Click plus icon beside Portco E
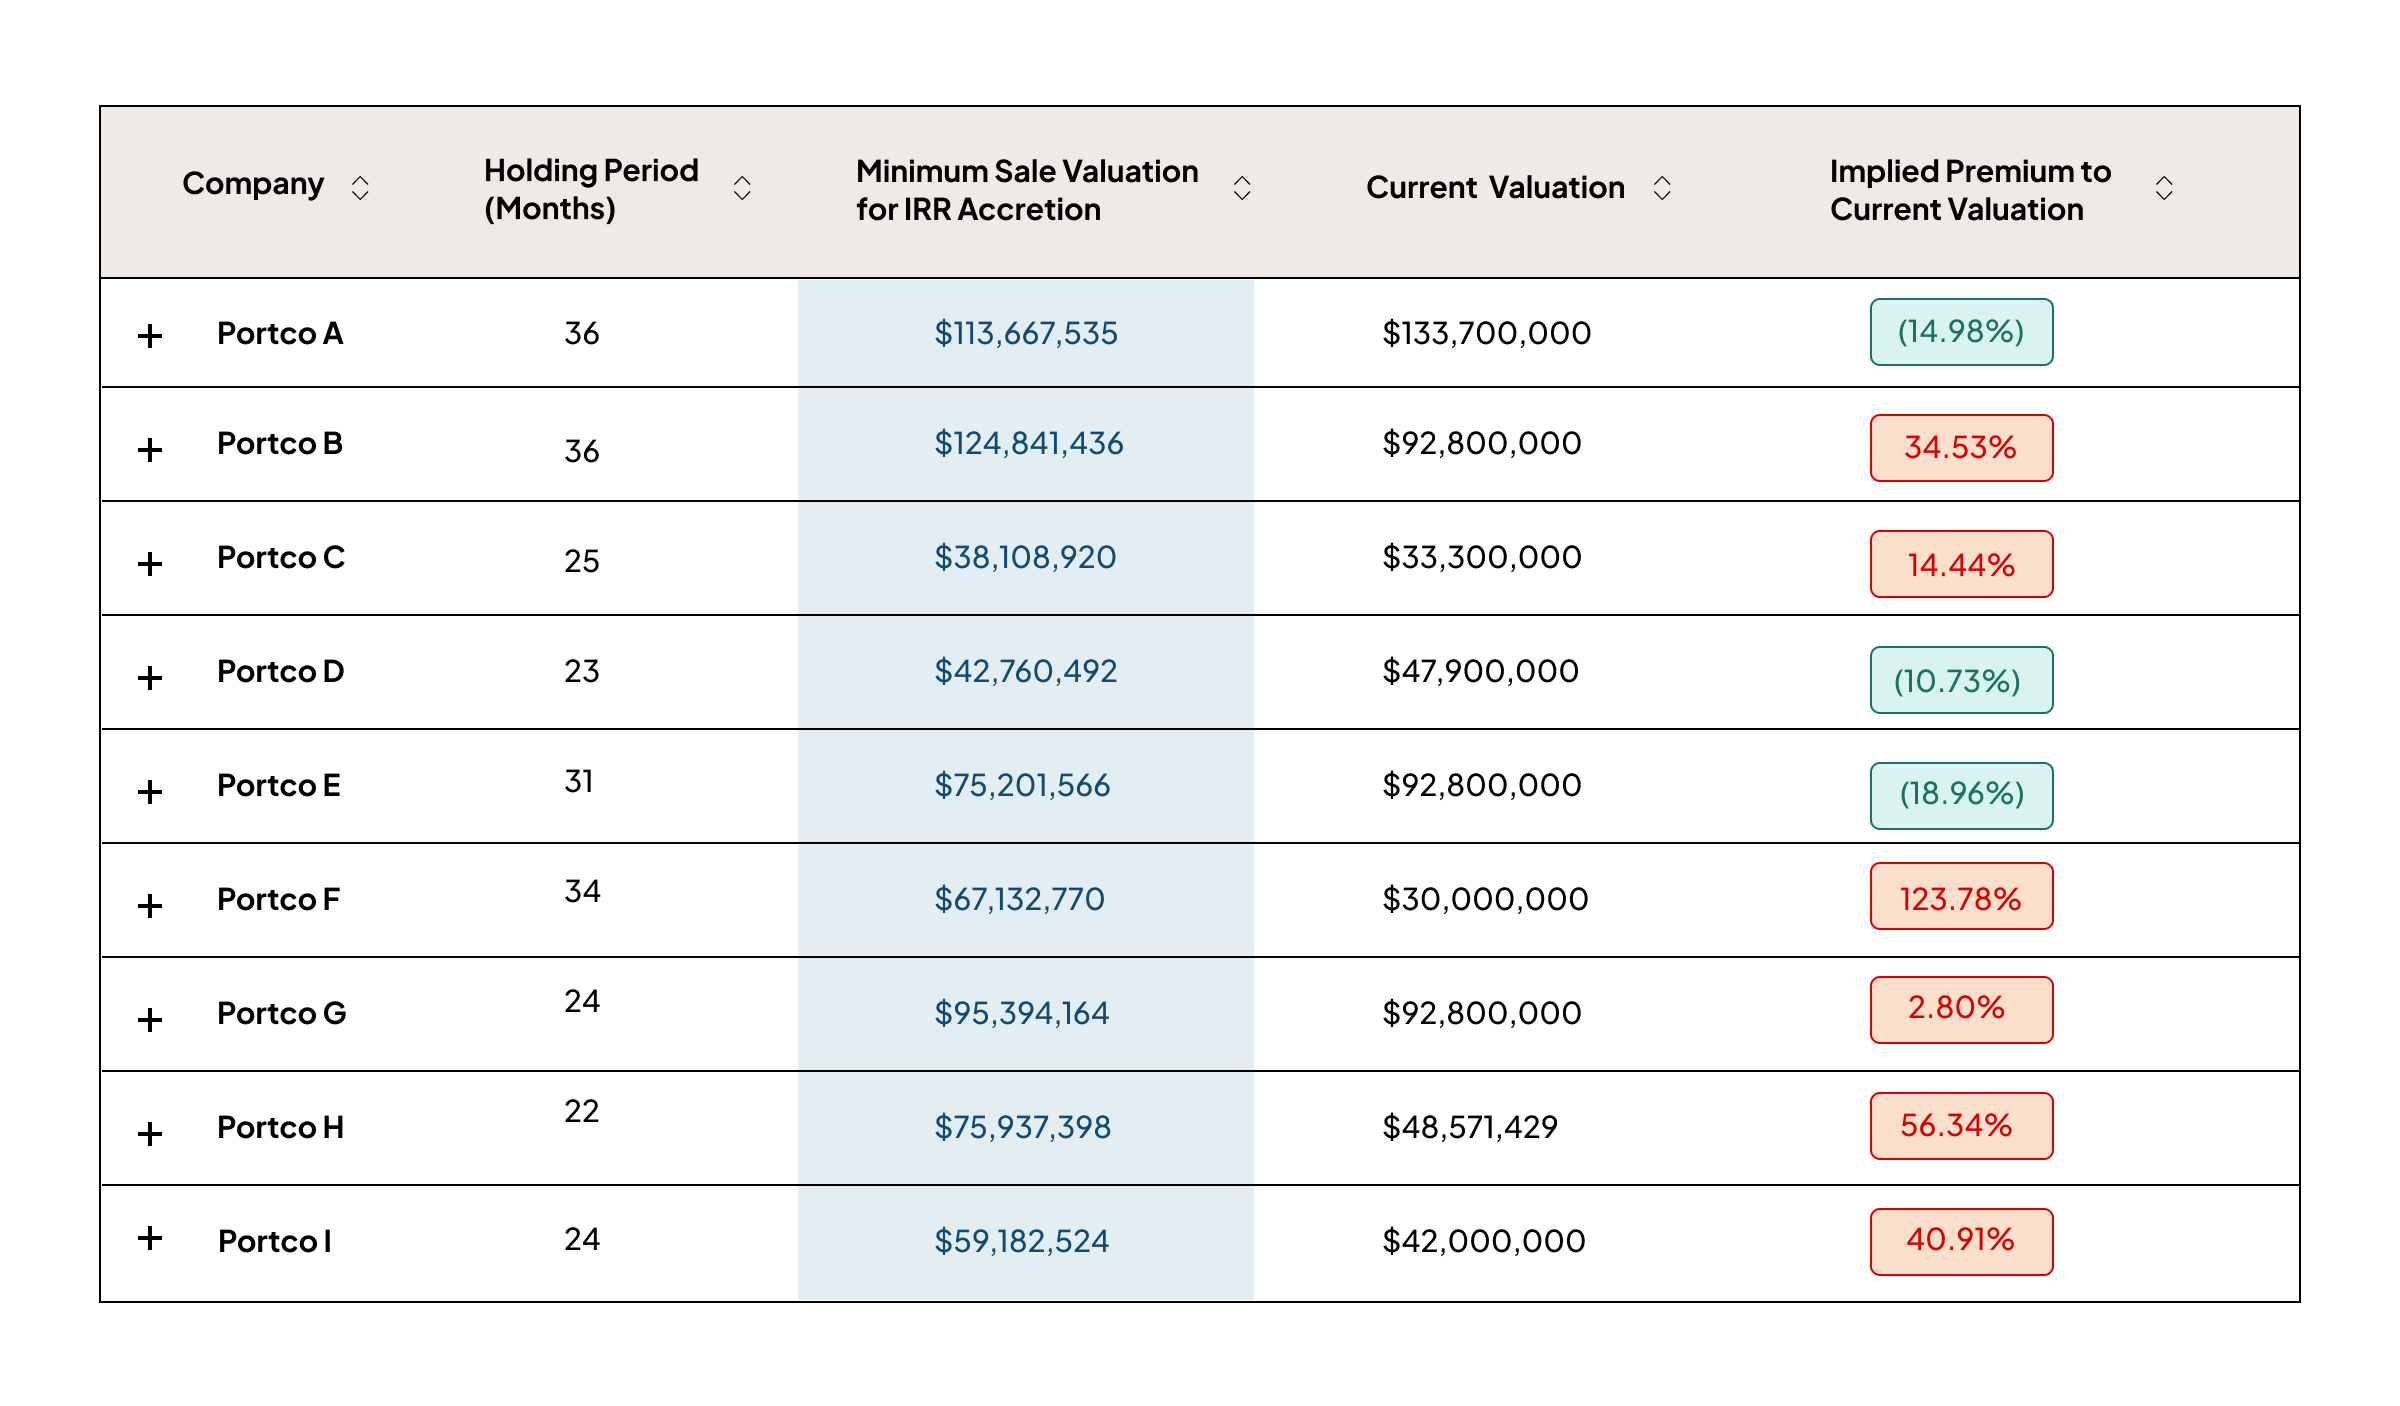This screenshot has height=1406, width=2400. point(150,791)
